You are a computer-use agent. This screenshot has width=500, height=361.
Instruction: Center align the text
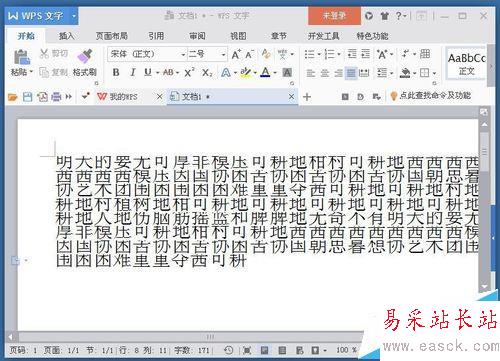click(324, 72)
